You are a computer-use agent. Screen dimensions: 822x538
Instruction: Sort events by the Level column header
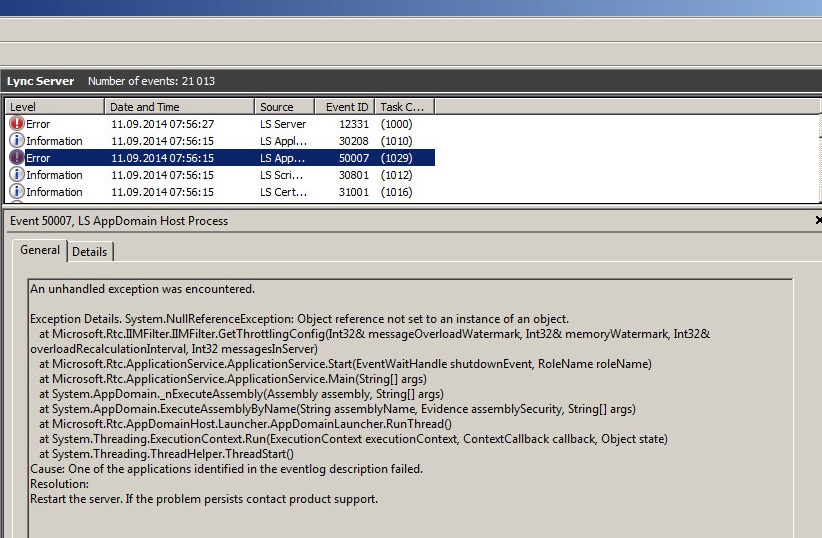tap(55, 107)
